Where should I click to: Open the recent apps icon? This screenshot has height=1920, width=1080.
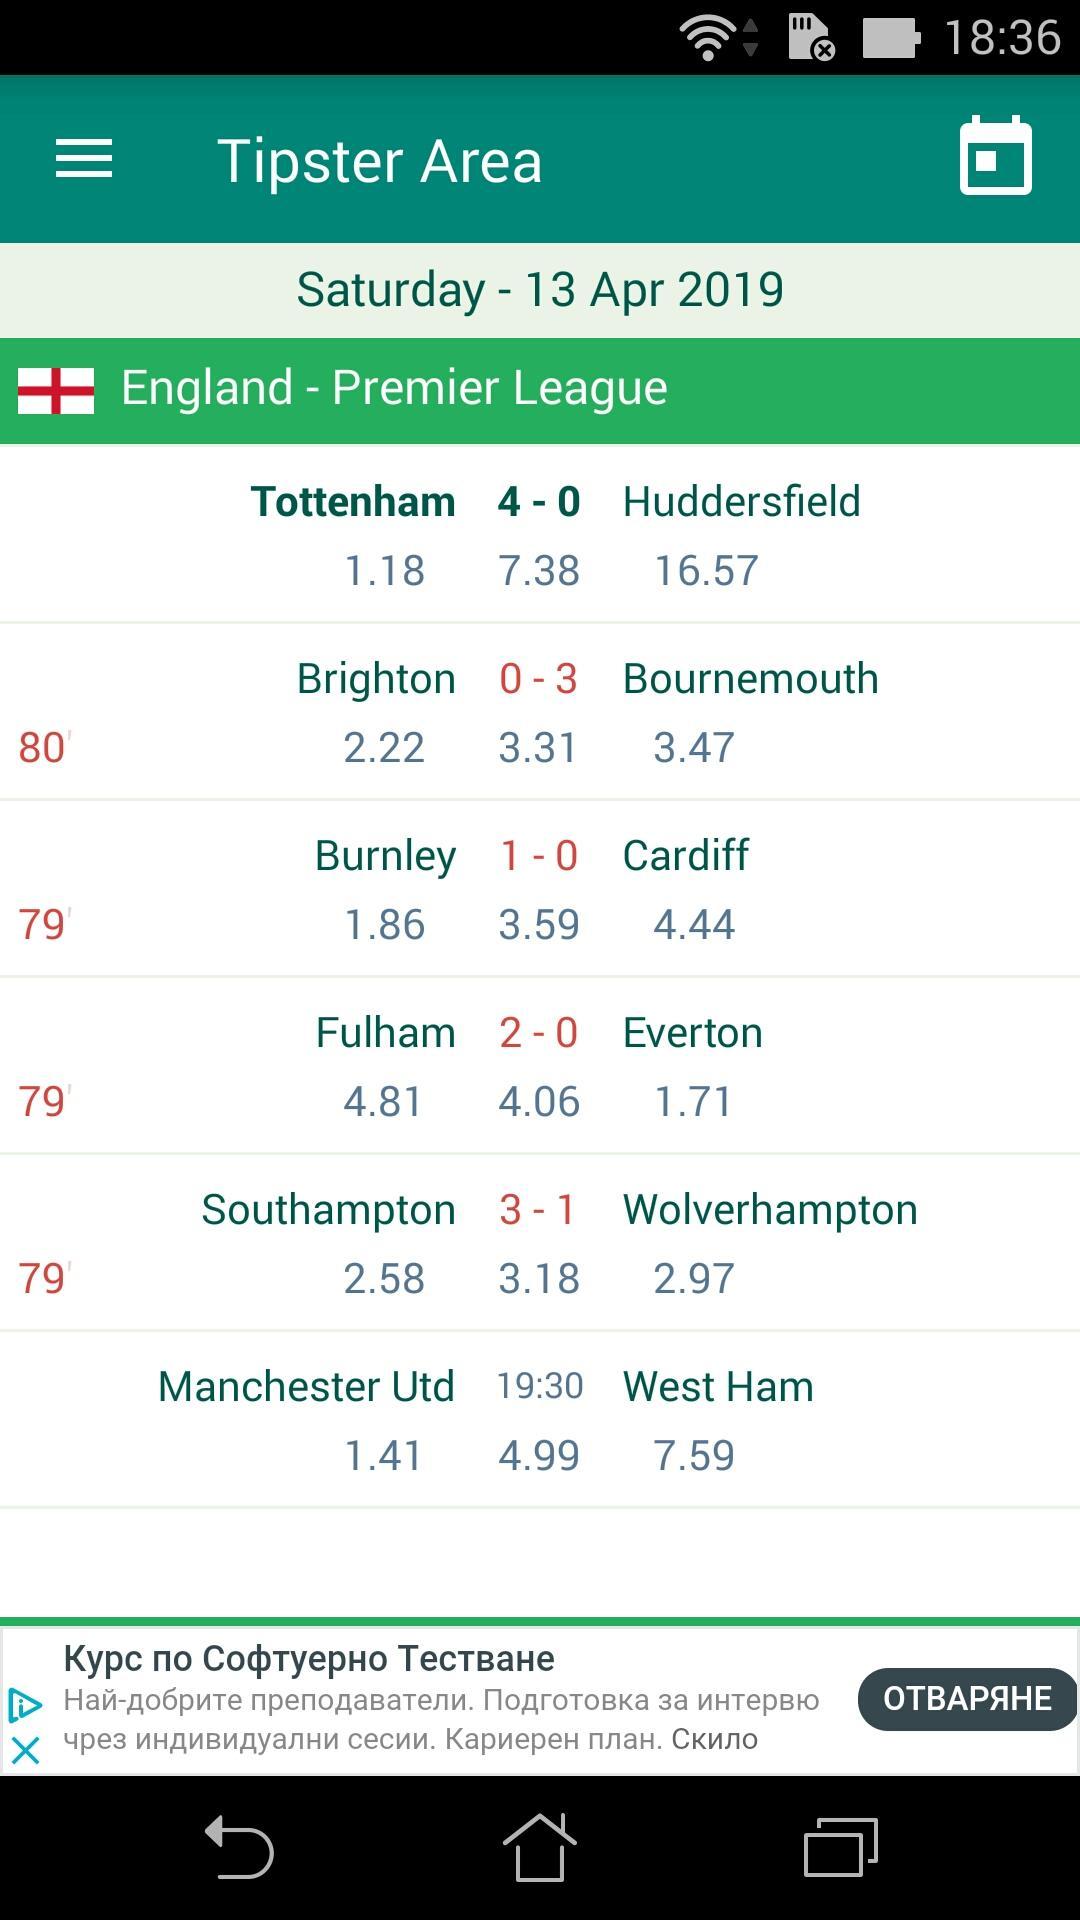point(841,1847)
